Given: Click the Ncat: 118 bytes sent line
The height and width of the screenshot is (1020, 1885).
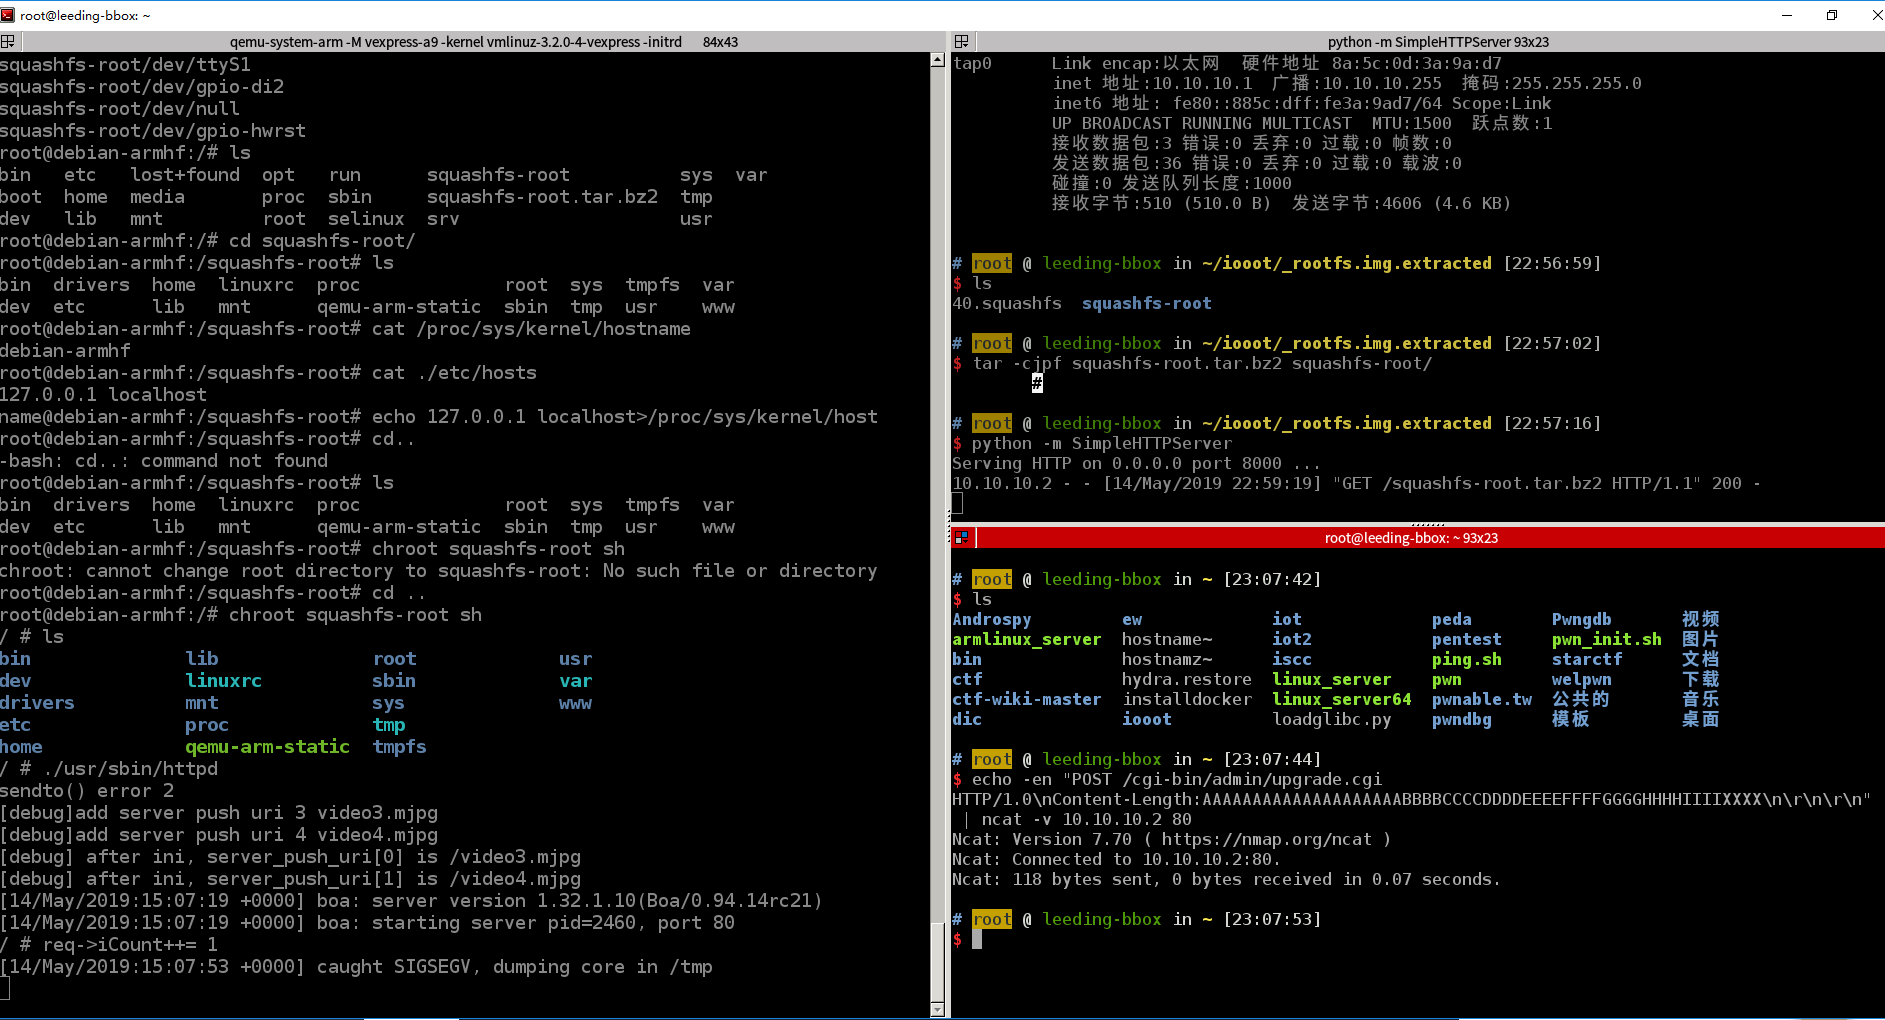Looking at the screenshot, I should click(x=1226, y=879).
